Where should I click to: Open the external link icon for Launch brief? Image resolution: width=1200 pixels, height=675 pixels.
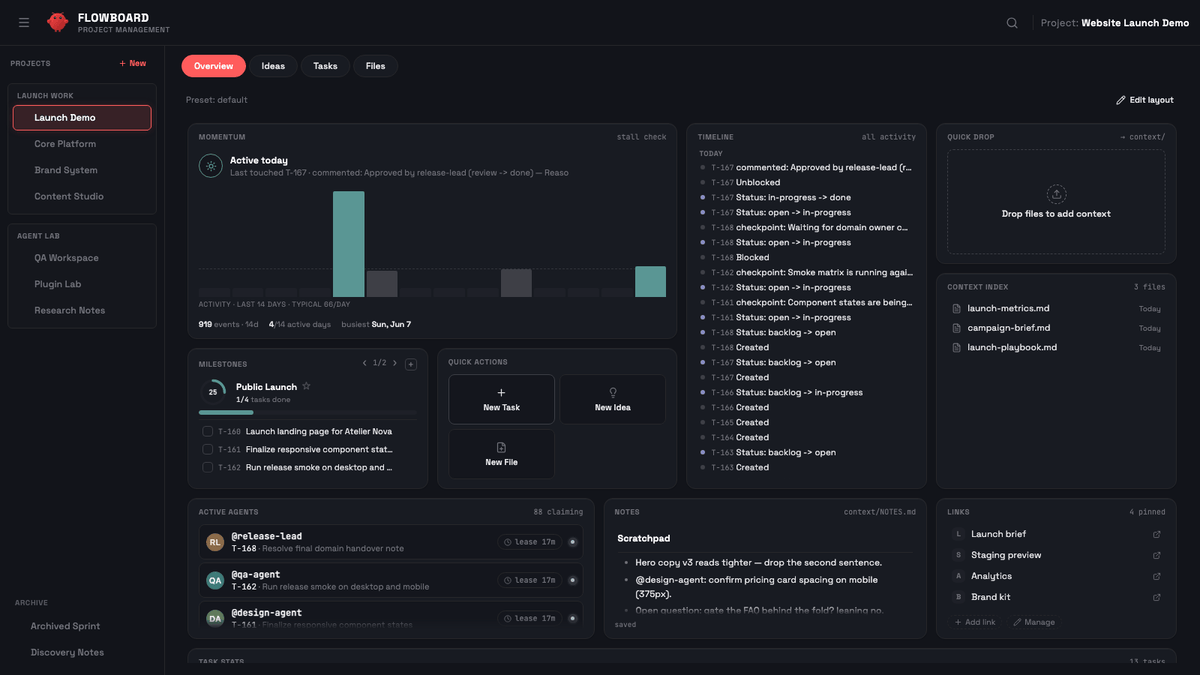tap(1157, 534)
